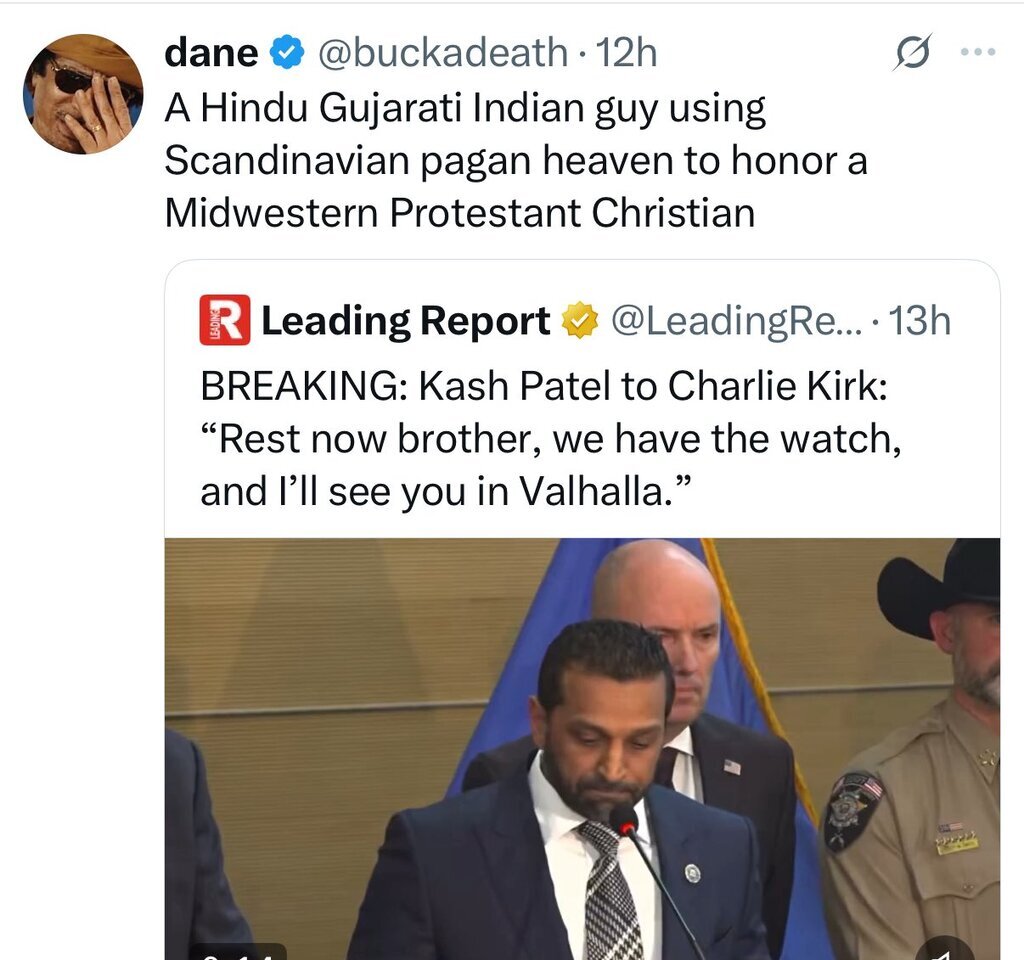
Task: Click the 12h timestamp of the post
Action: 626,52
